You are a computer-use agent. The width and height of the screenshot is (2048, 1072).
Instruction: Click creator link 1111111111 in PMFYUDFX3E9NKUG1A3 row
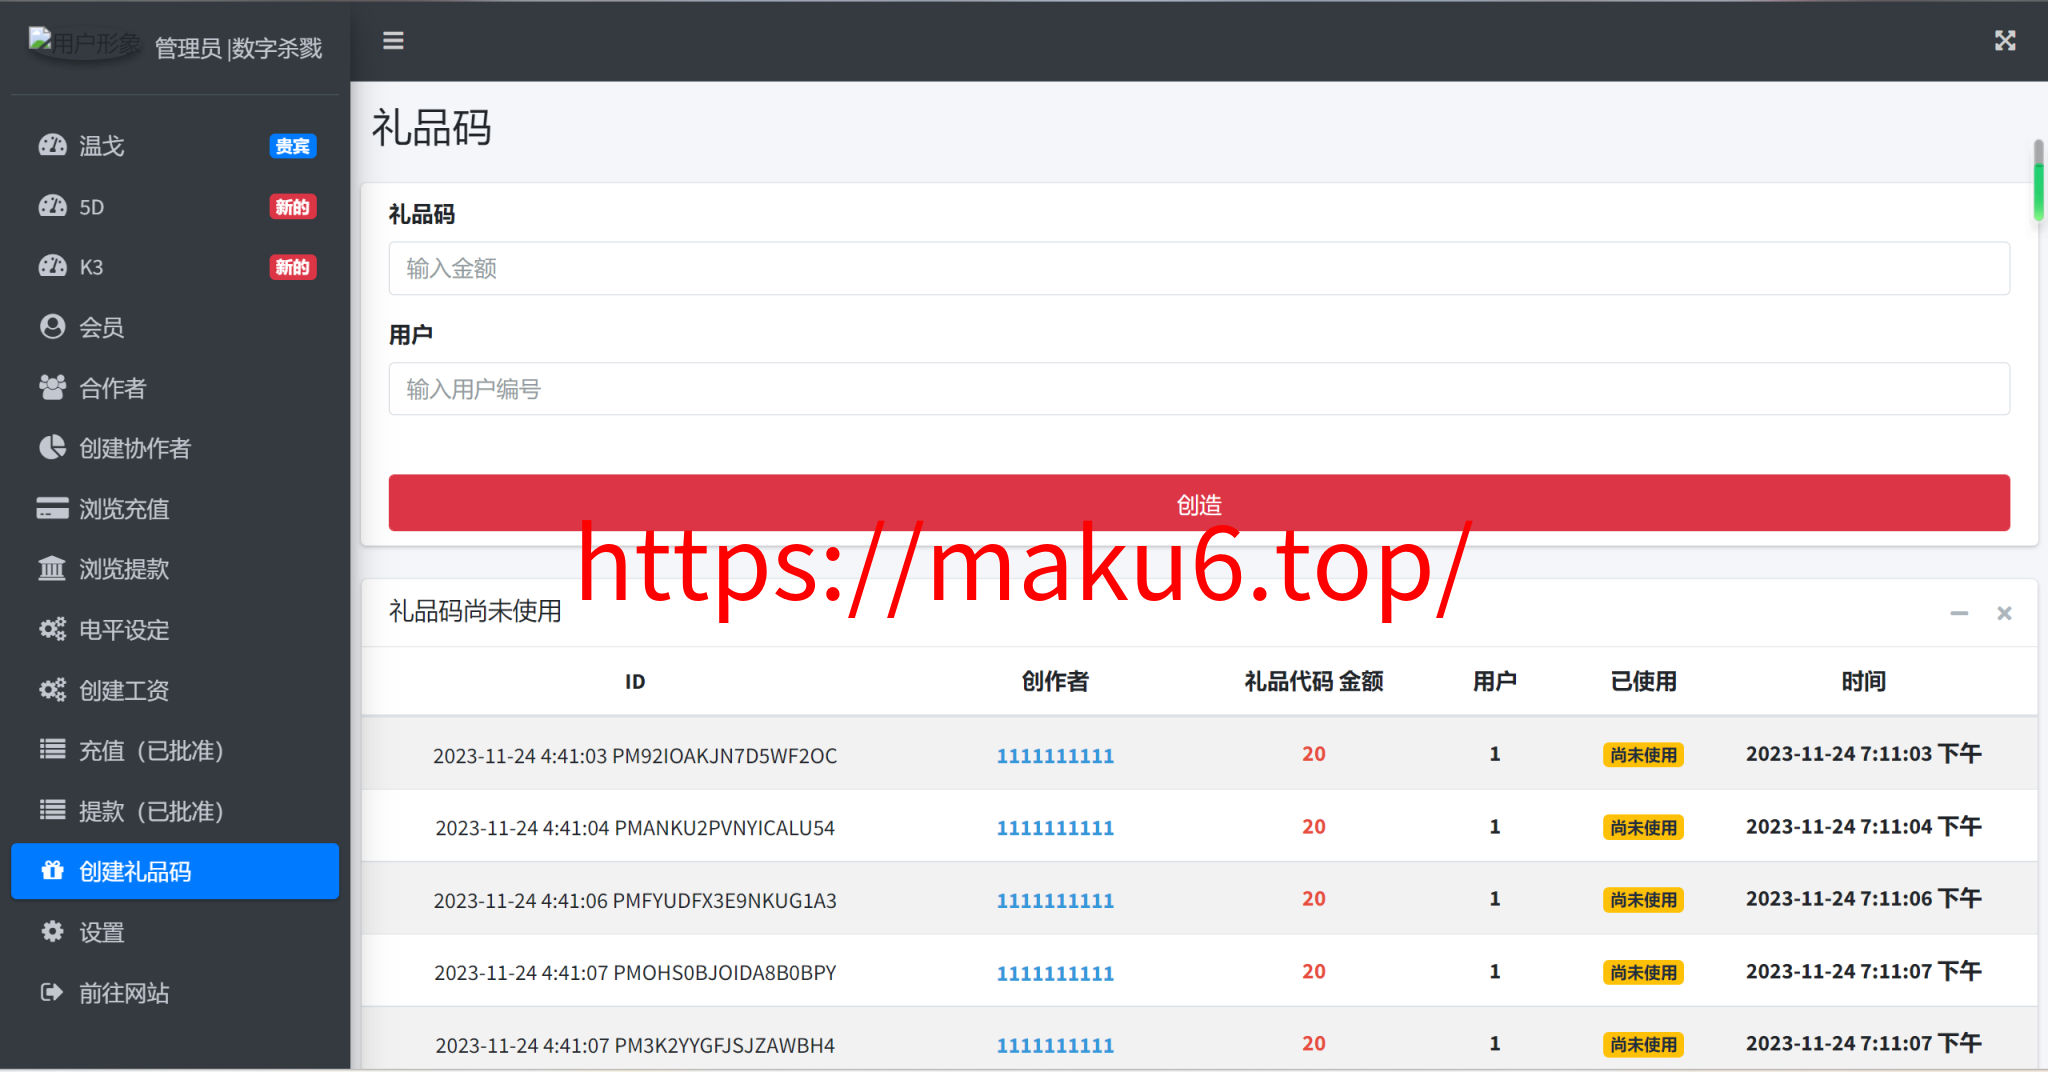1055,900
